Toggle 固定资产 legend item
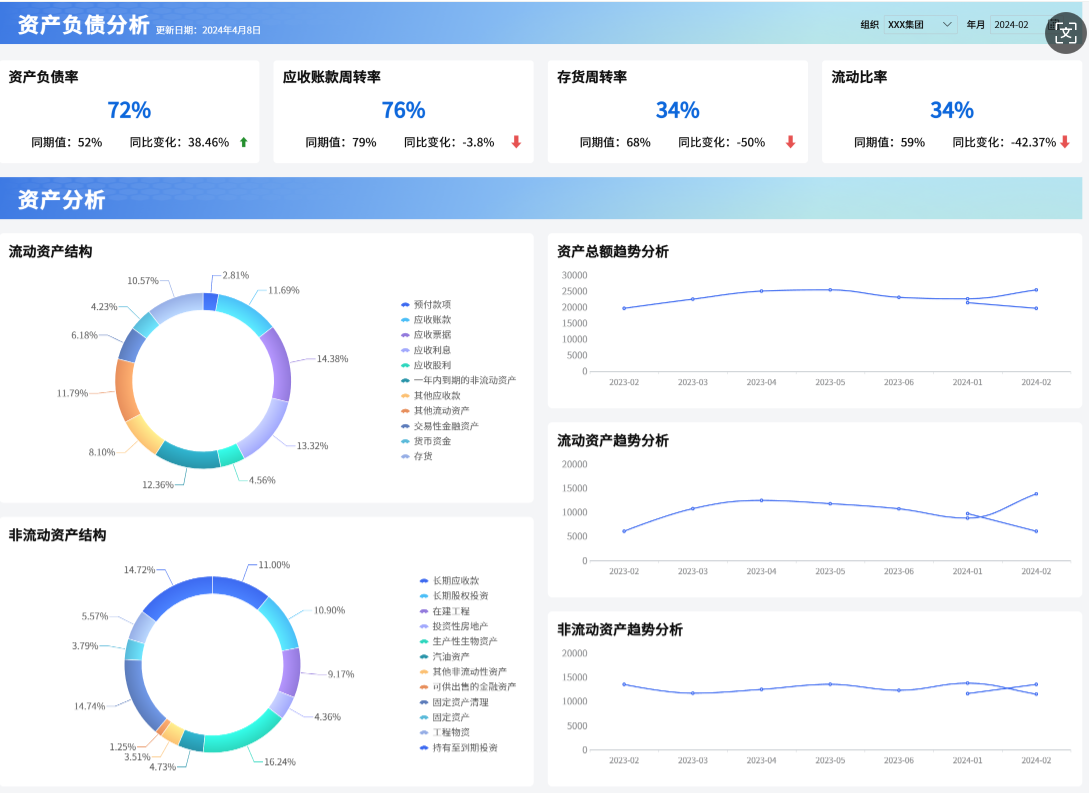This screenshot has width=1089, height=793. (x=444, y=717)
